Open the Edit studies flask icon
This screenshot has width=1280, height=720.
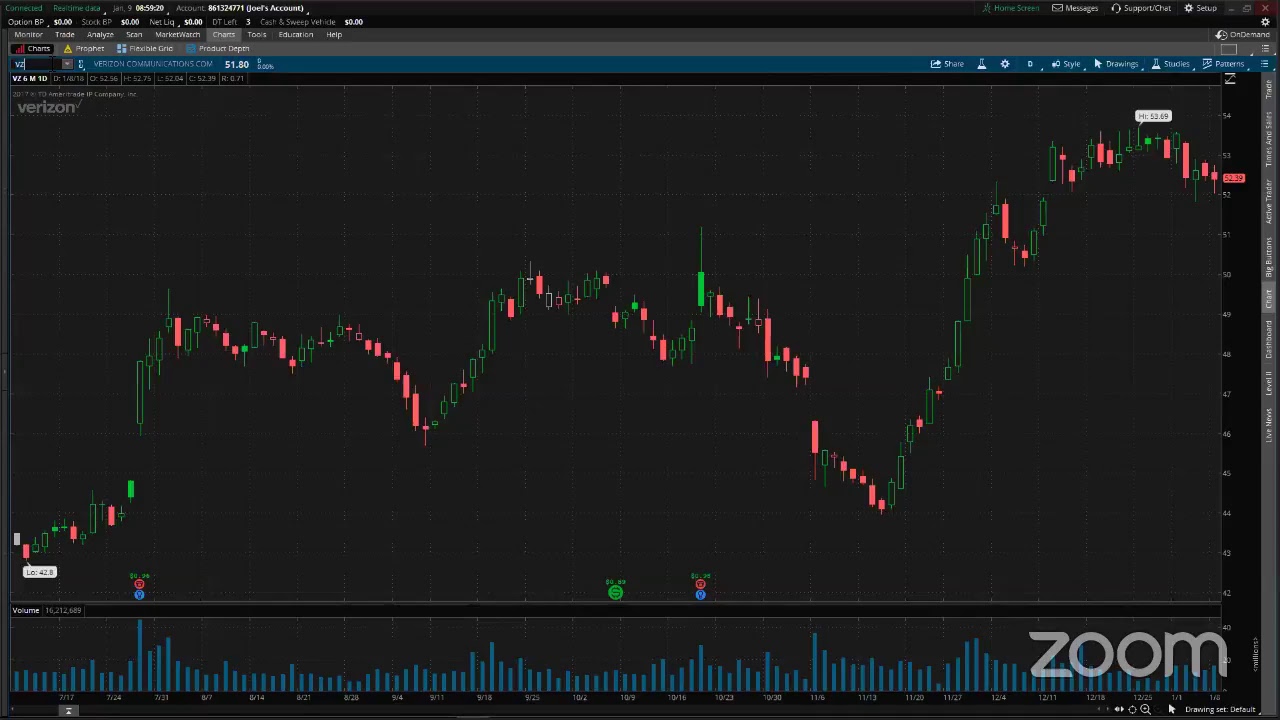[981, 64]
